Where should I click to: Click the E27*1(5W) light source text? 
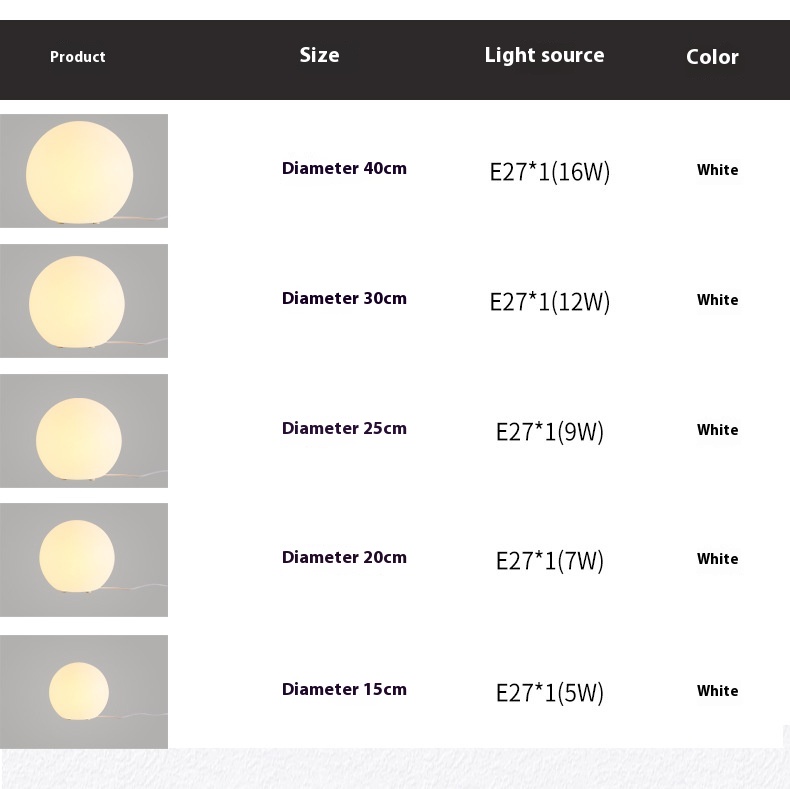coord(549,693)
